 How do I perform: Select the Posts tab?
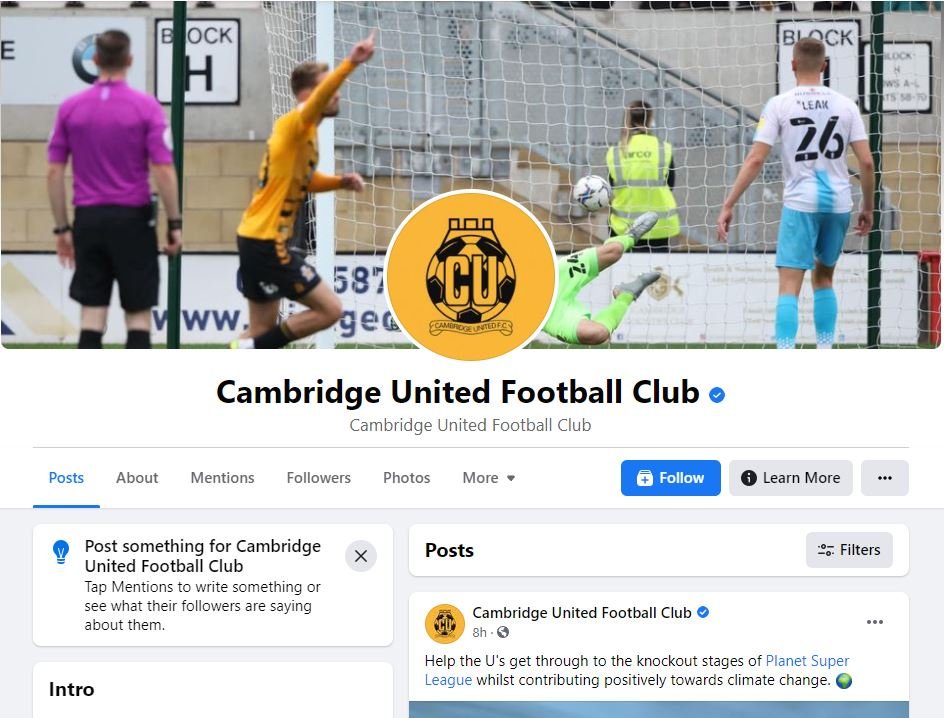(66, 478)
